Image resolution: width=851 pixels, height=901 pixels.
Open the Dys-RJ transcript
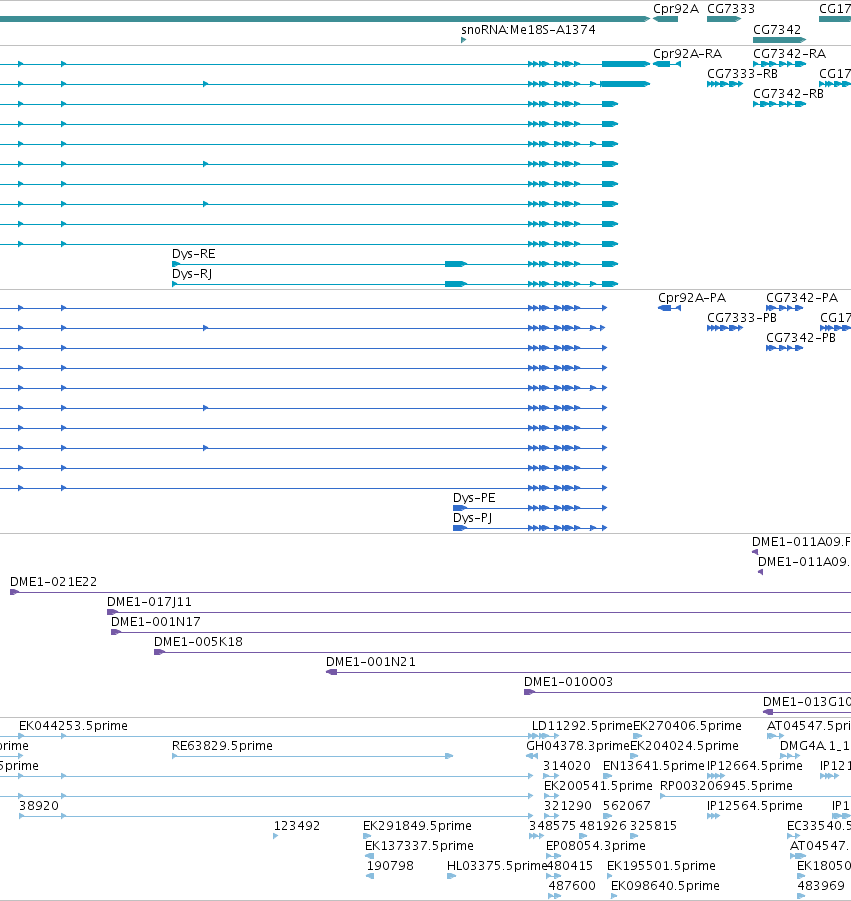click(192, 274)
